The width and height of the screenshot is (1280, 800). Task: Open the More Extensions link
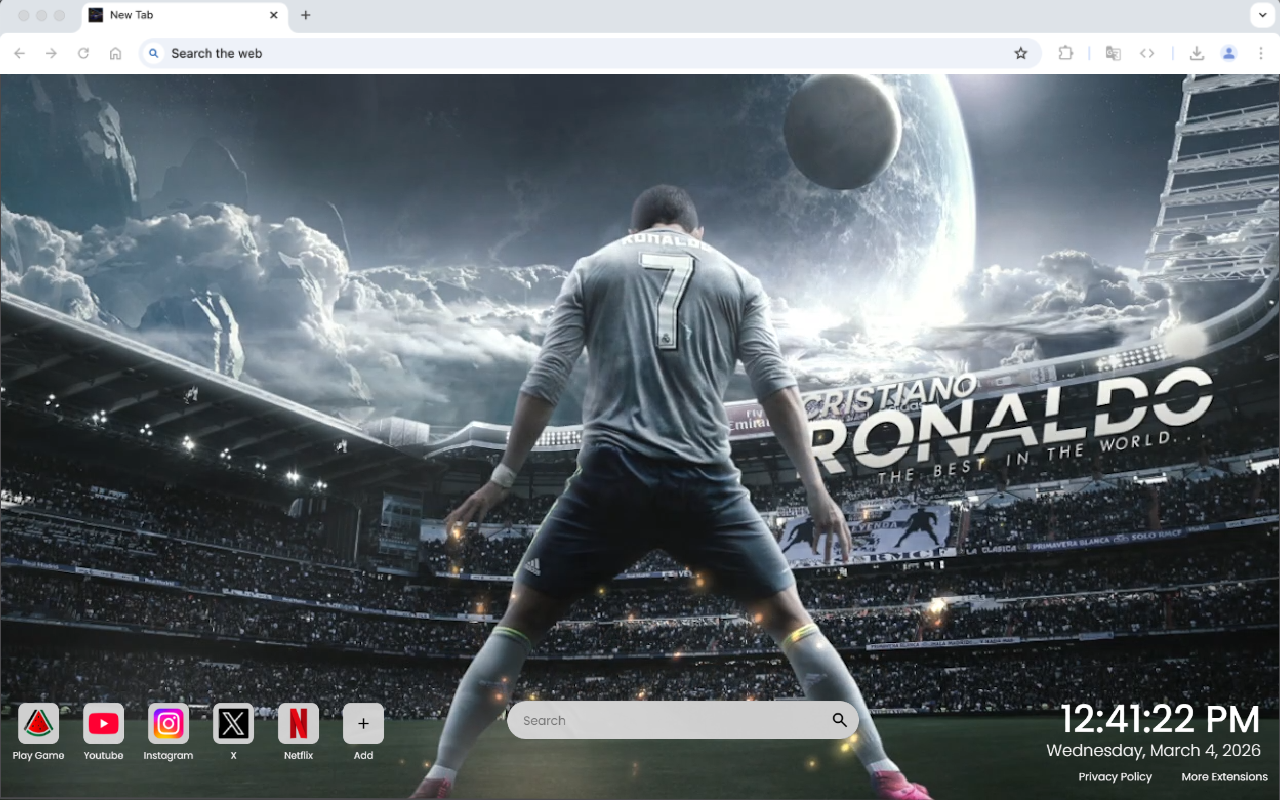click(x=1224, y=777)
